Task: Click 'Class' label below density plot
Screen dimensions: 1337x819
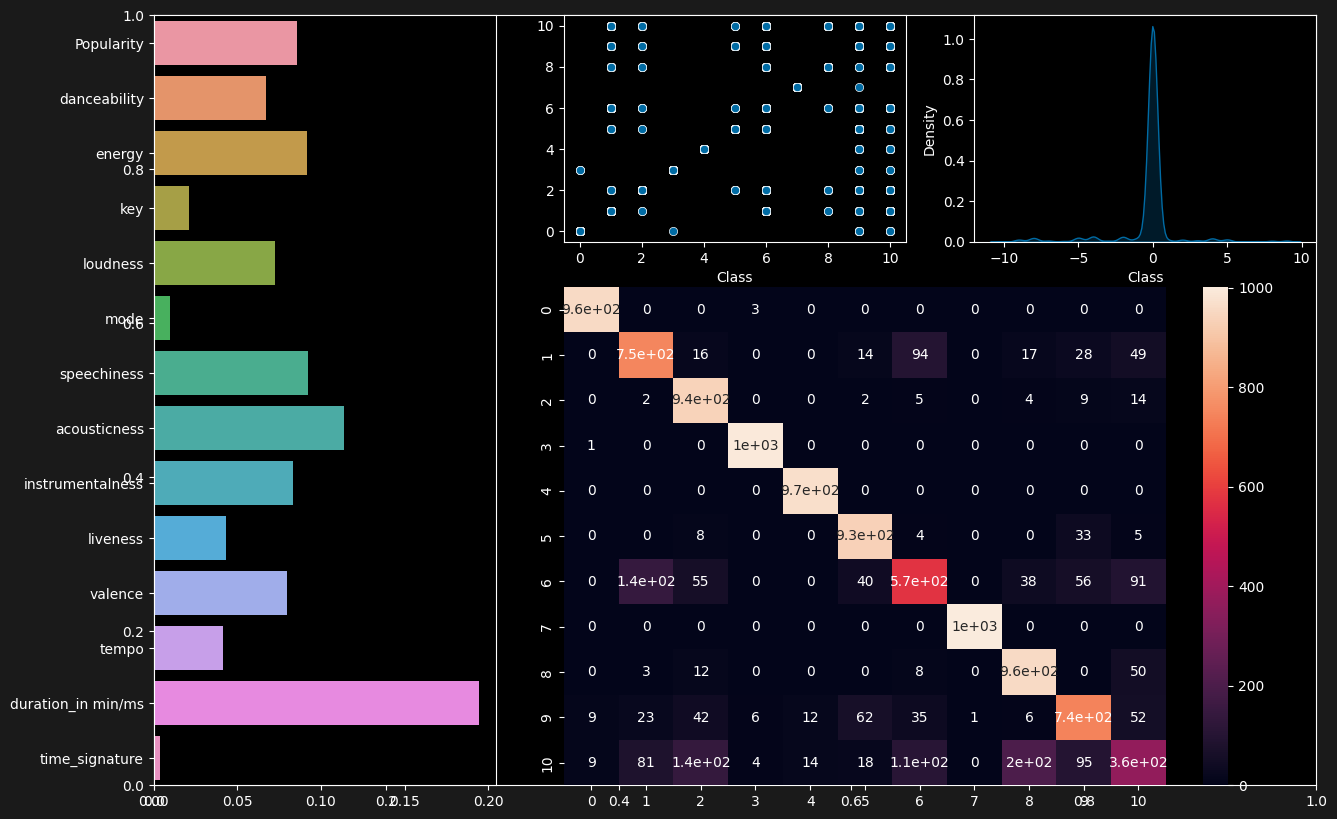Action: 1145,277
